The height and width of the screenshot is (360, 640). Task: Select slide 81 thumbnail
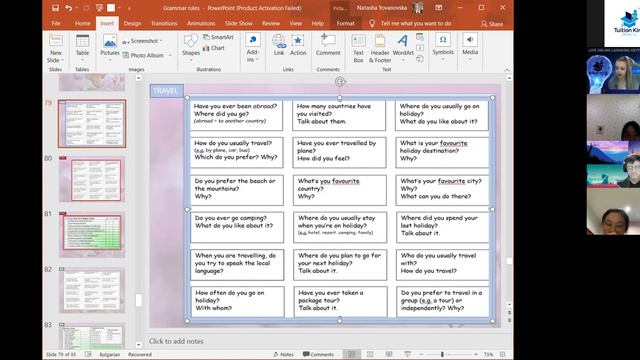(x=92, y=235)
